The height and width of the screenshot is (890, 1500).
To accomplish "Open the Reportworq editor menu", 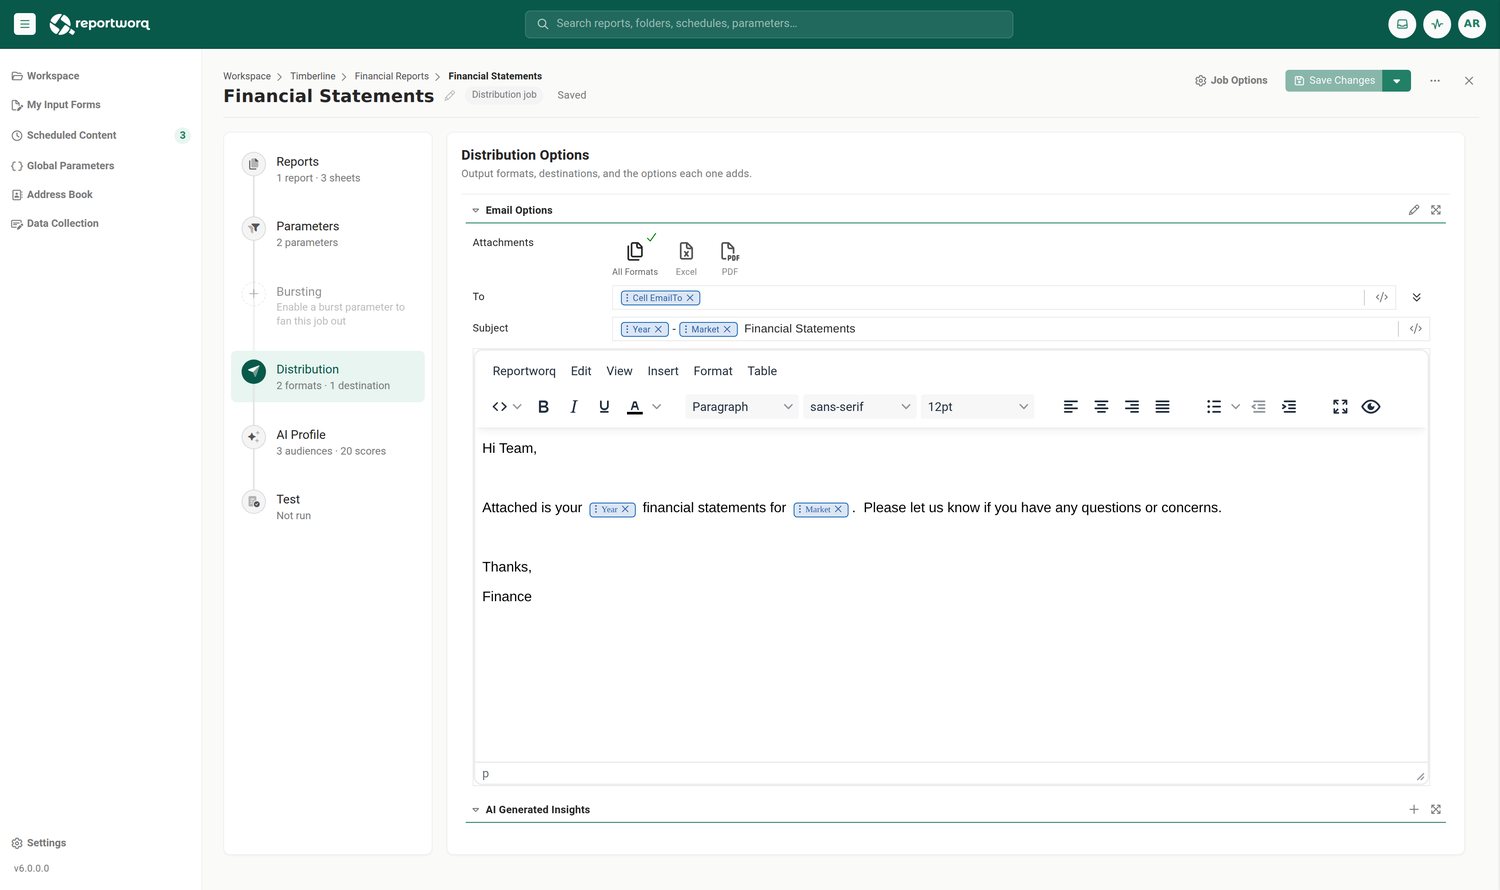I will [x=524, y=371].
